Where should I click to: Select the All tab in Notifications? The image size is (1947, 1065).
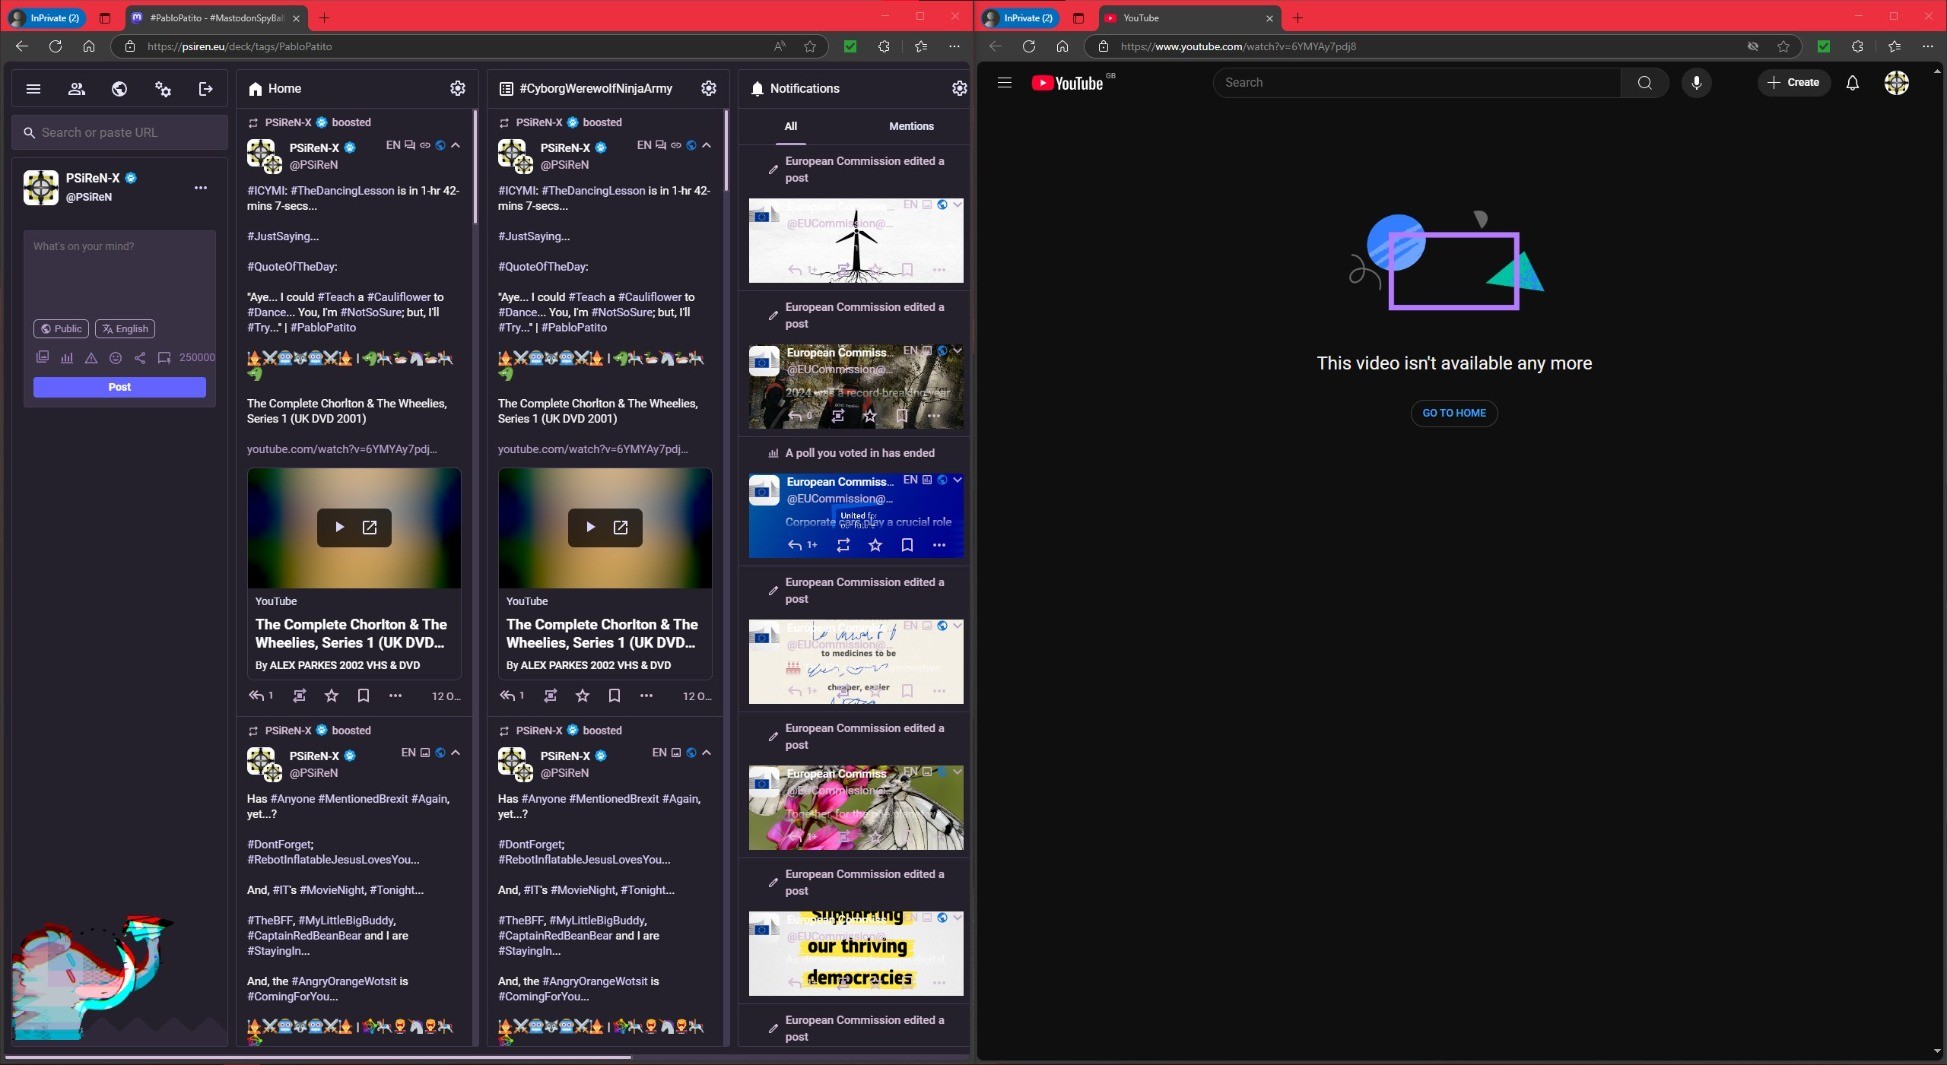pos(791,127)
